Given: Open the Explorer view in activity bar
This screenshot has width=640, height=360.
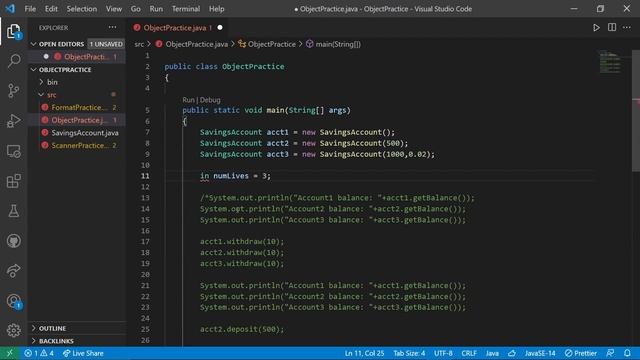Looking at the screenshot, I should coord(13,31).
